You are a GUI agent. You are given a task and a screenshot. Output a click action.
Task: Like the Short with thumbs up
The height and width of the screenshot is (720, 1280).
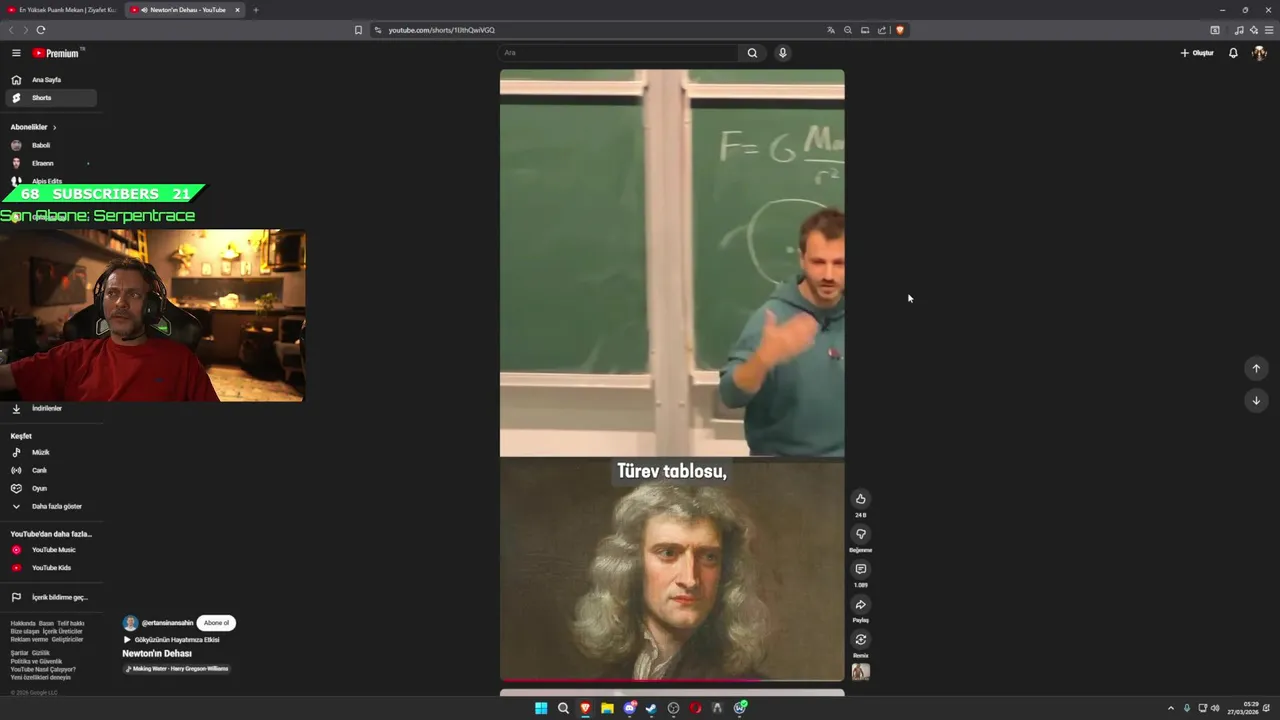860,499
